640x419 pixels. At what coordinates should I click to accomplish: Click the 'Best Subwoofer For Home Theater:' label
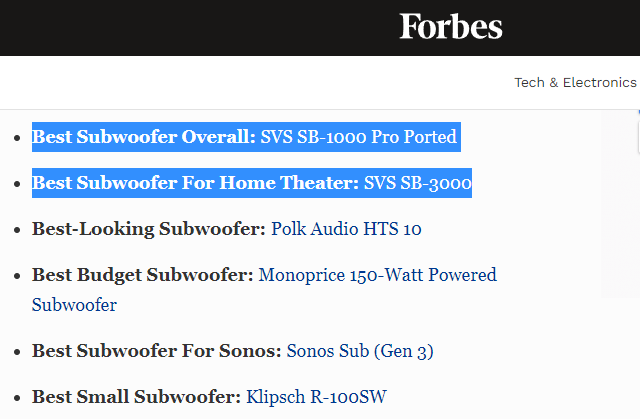coord(195,183)
